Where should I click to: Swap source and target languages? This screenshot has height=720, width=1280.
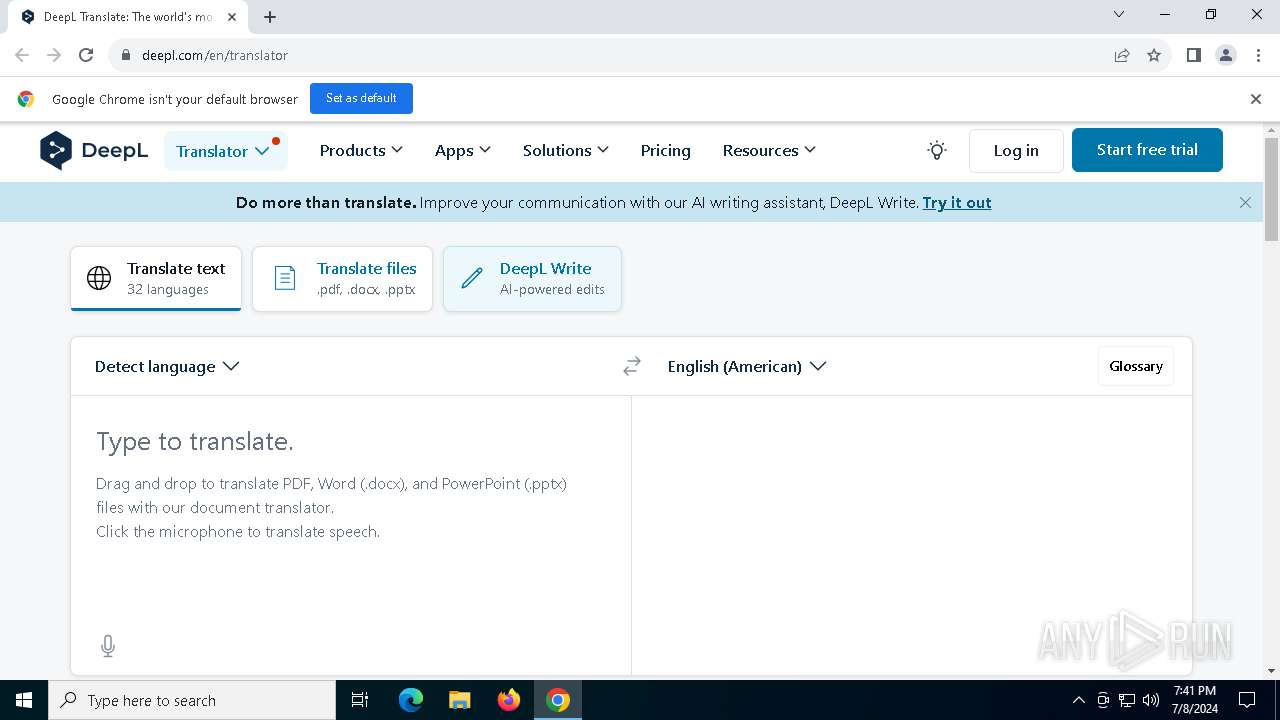[631, 367]
